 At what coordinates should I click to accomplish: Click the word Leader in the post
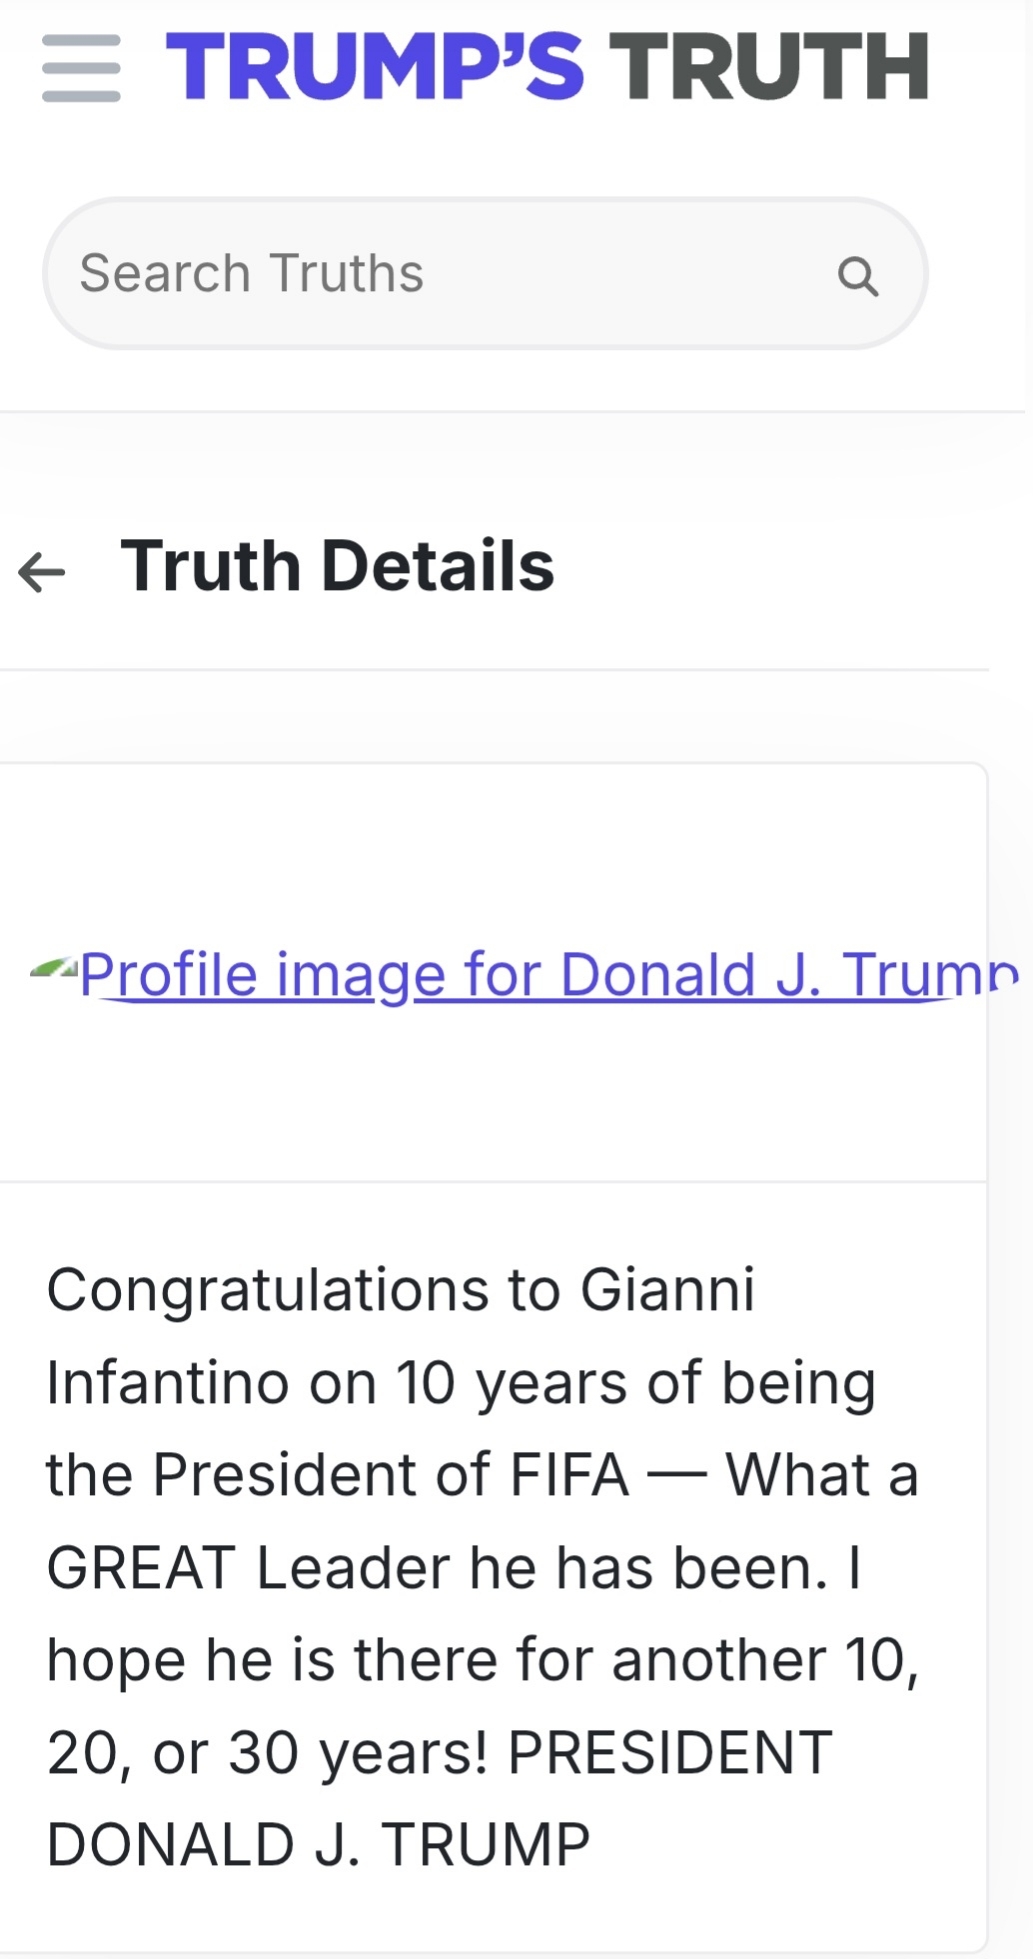click(352, 1568)
